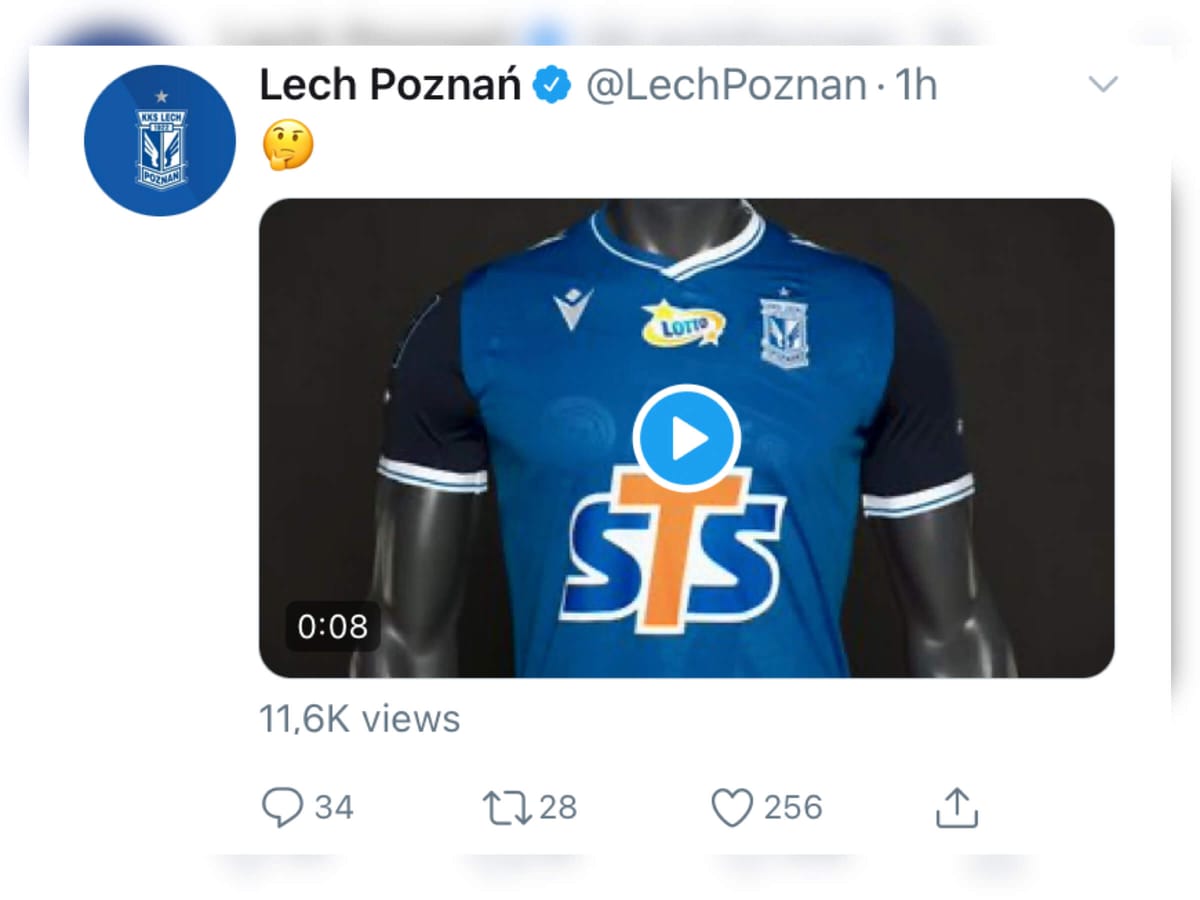
Task: Open the reply composer via speech bubble icon
Action: [x=284, y=805]
